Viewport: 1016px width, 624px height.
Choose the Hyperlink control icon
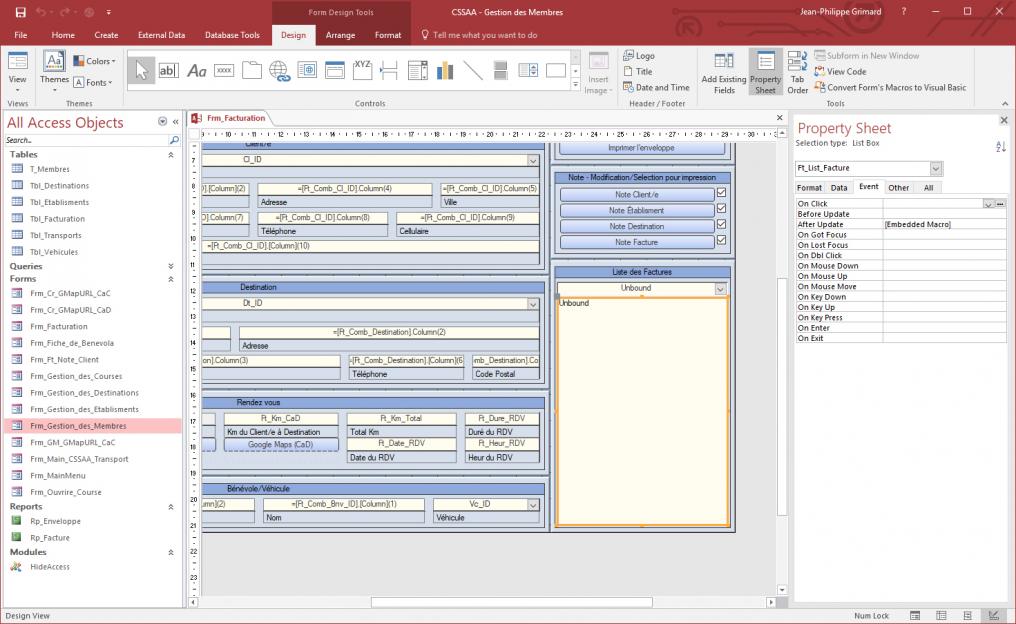279,70
